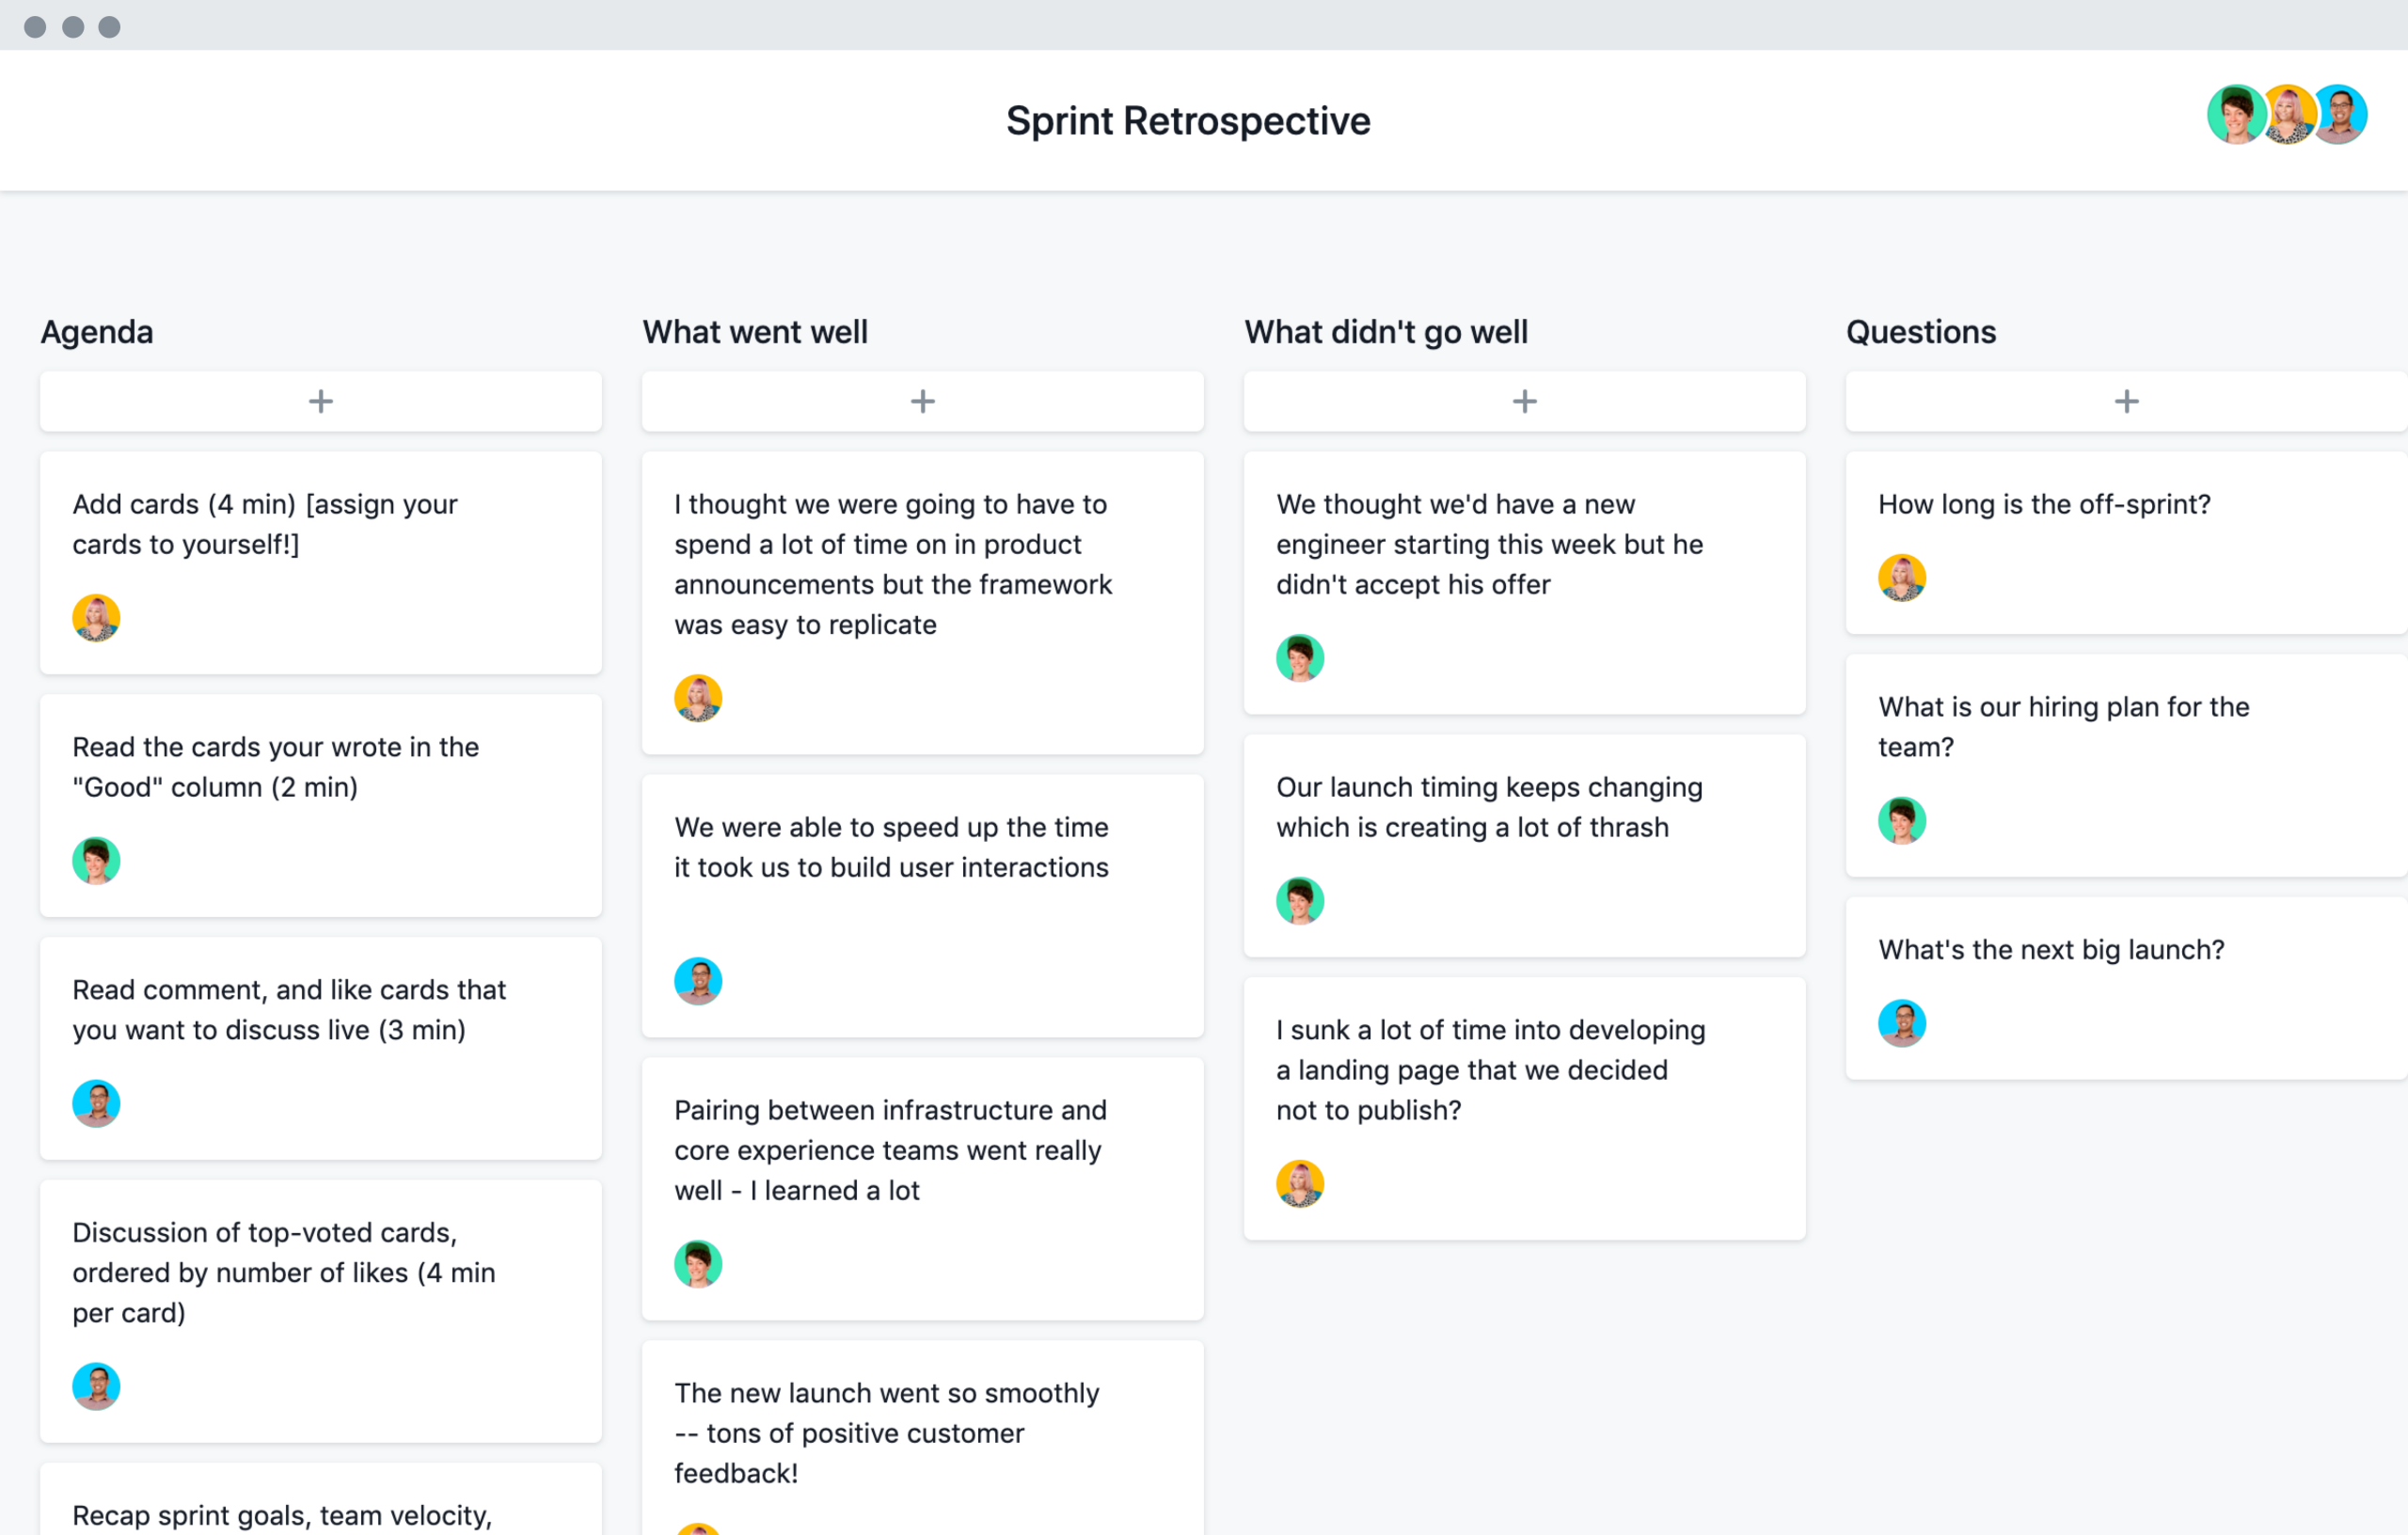The image size is (2408, 1535).
Task: Open the Sprint Retrospective board title
Action: (1204, 119)
